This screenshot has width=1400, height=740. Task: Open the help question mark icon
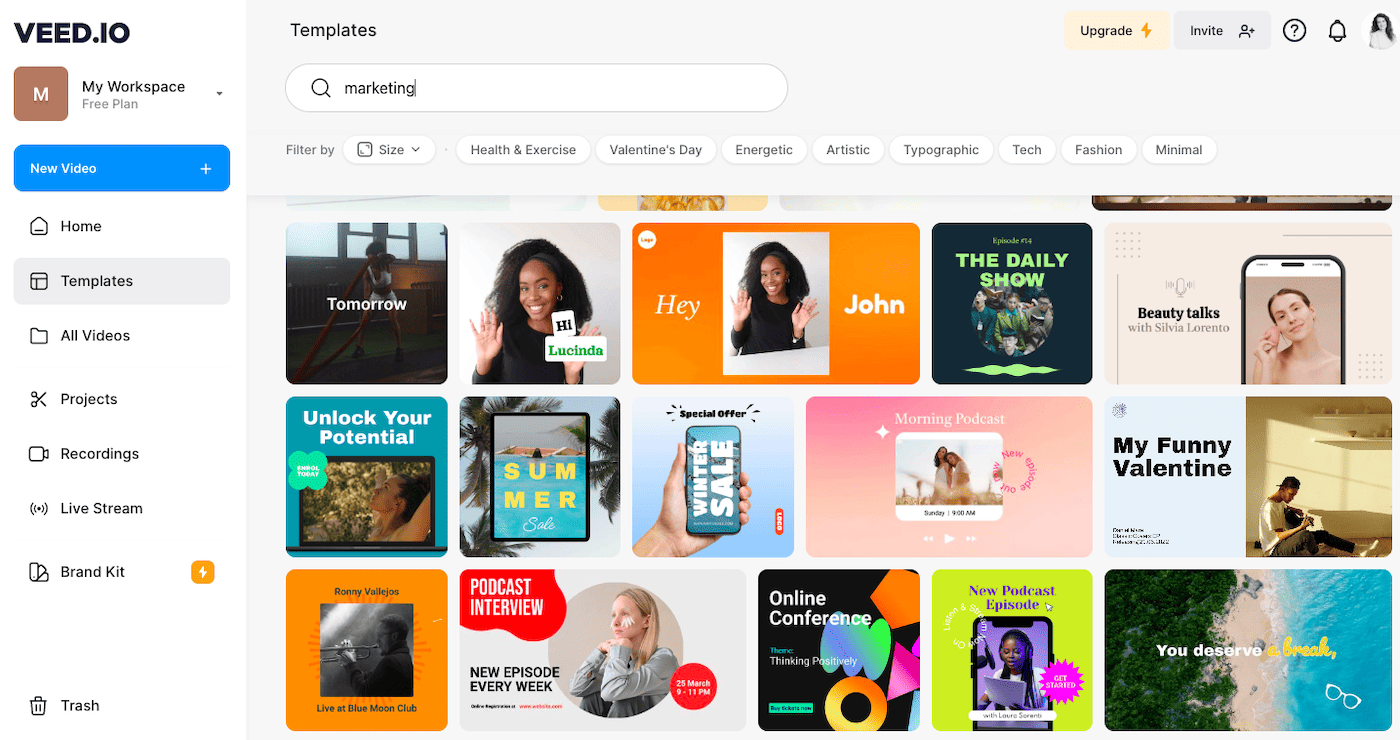pyautogui.click(x=1294, y=31)
